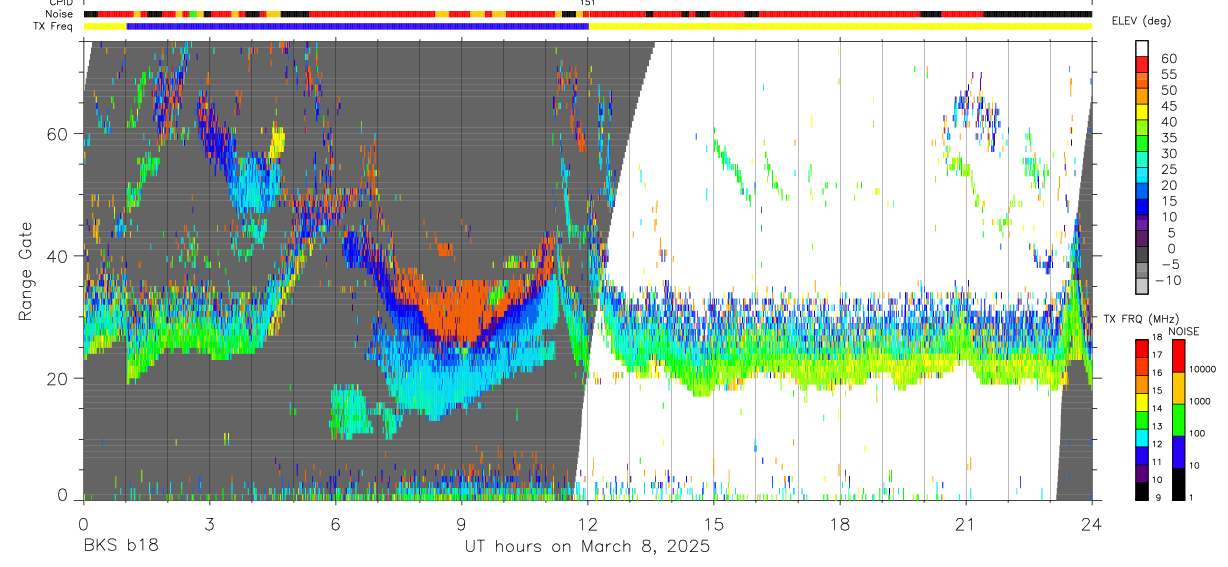Click the Range Gate axis title
The width and height of the screenshot is (1228, 567).
click(26, 271)
